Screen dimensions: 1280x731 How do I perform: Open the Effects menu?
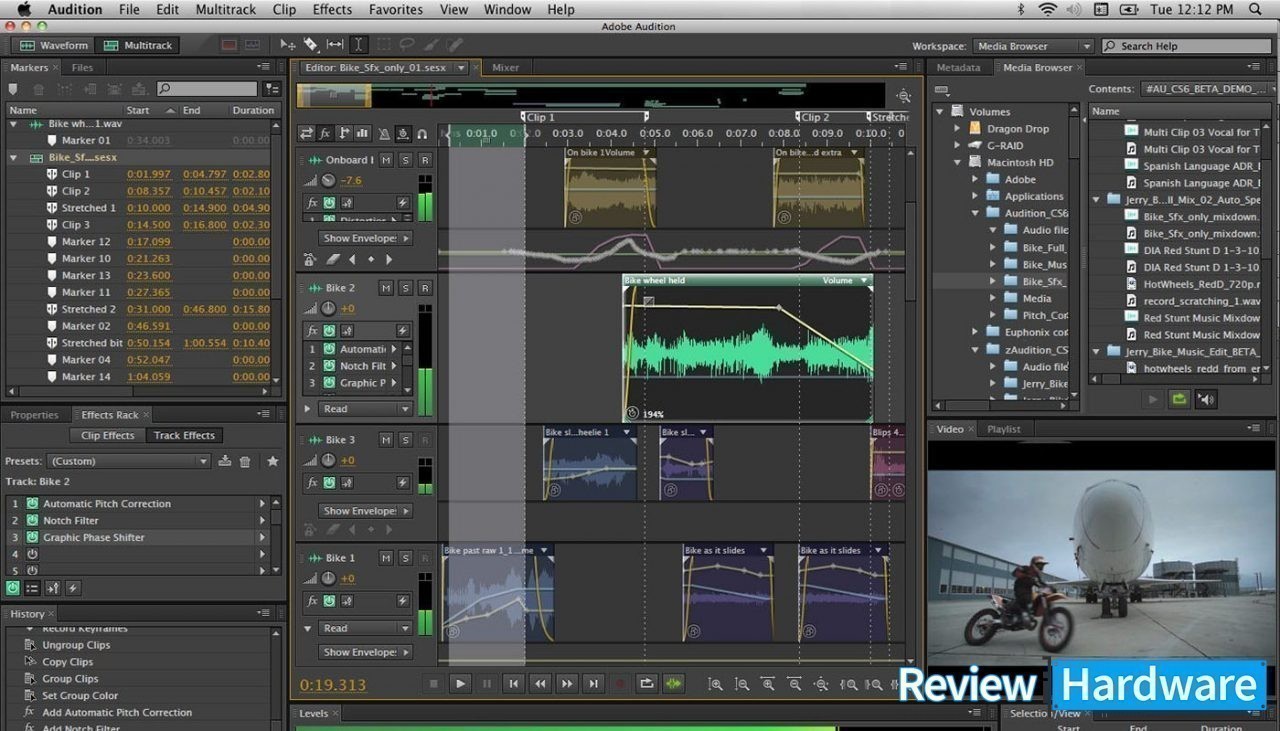tap(332, 9)
